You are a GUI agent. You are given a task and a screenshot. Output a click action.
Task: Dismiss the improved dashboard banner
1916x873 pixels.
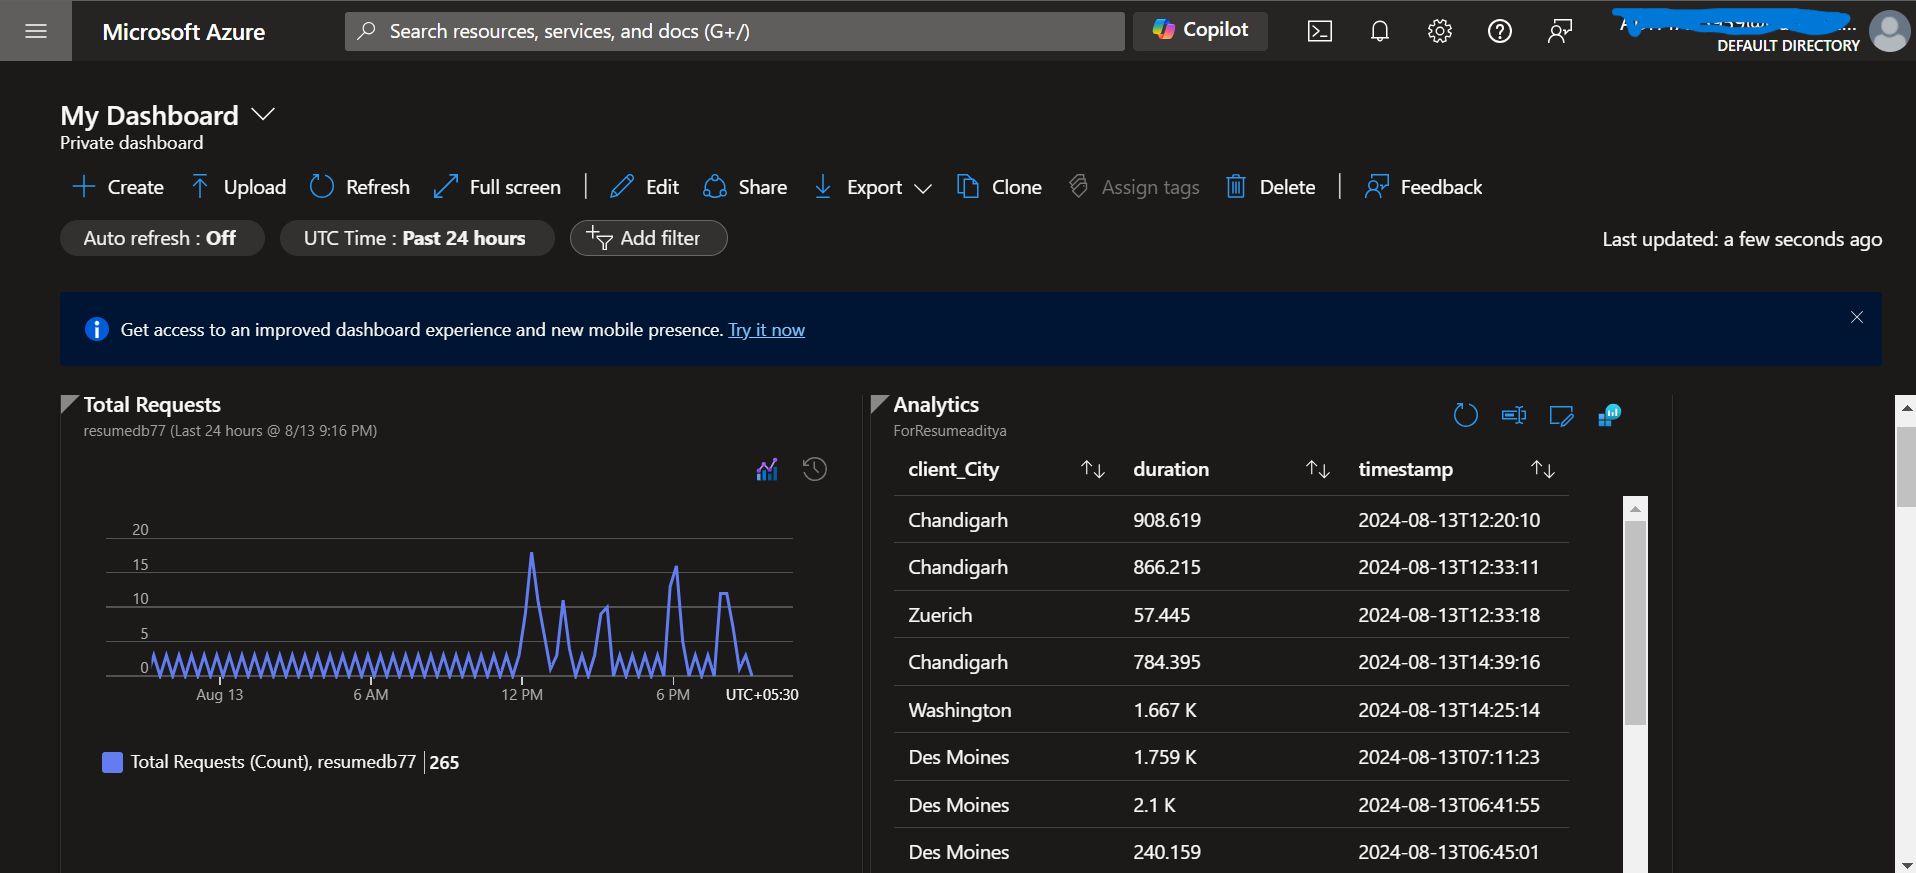coord(1856,317)
